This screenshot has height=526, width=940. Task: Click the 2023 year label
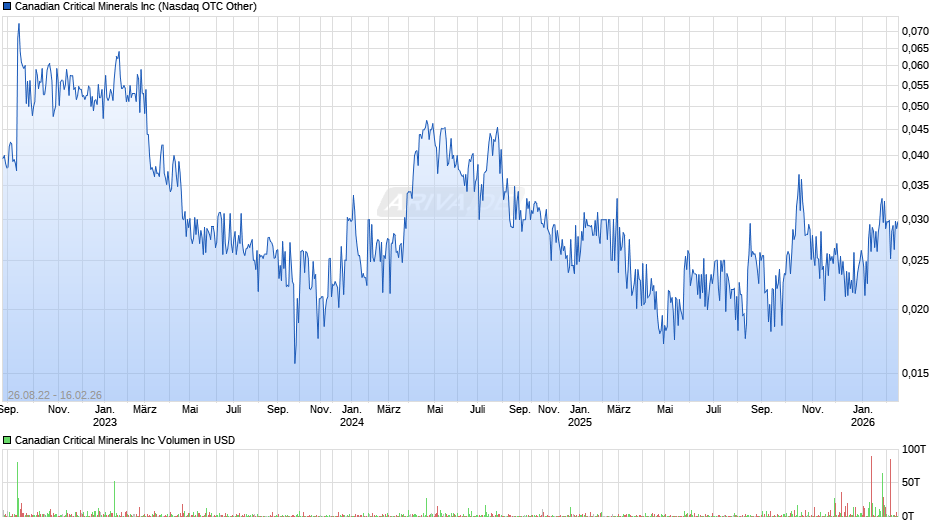[x=105, y=422]
